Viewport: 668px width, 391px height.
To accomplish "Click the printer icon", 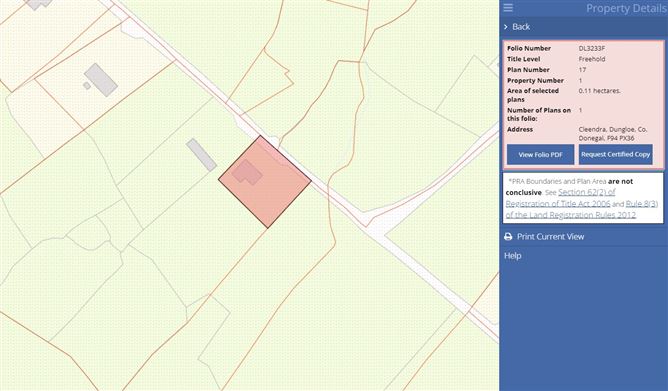I will point(508,236).
